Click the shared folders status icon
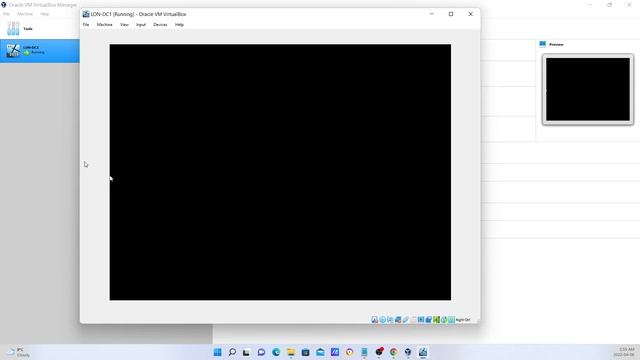Screen dimensions: 640x360 point(413,320)
